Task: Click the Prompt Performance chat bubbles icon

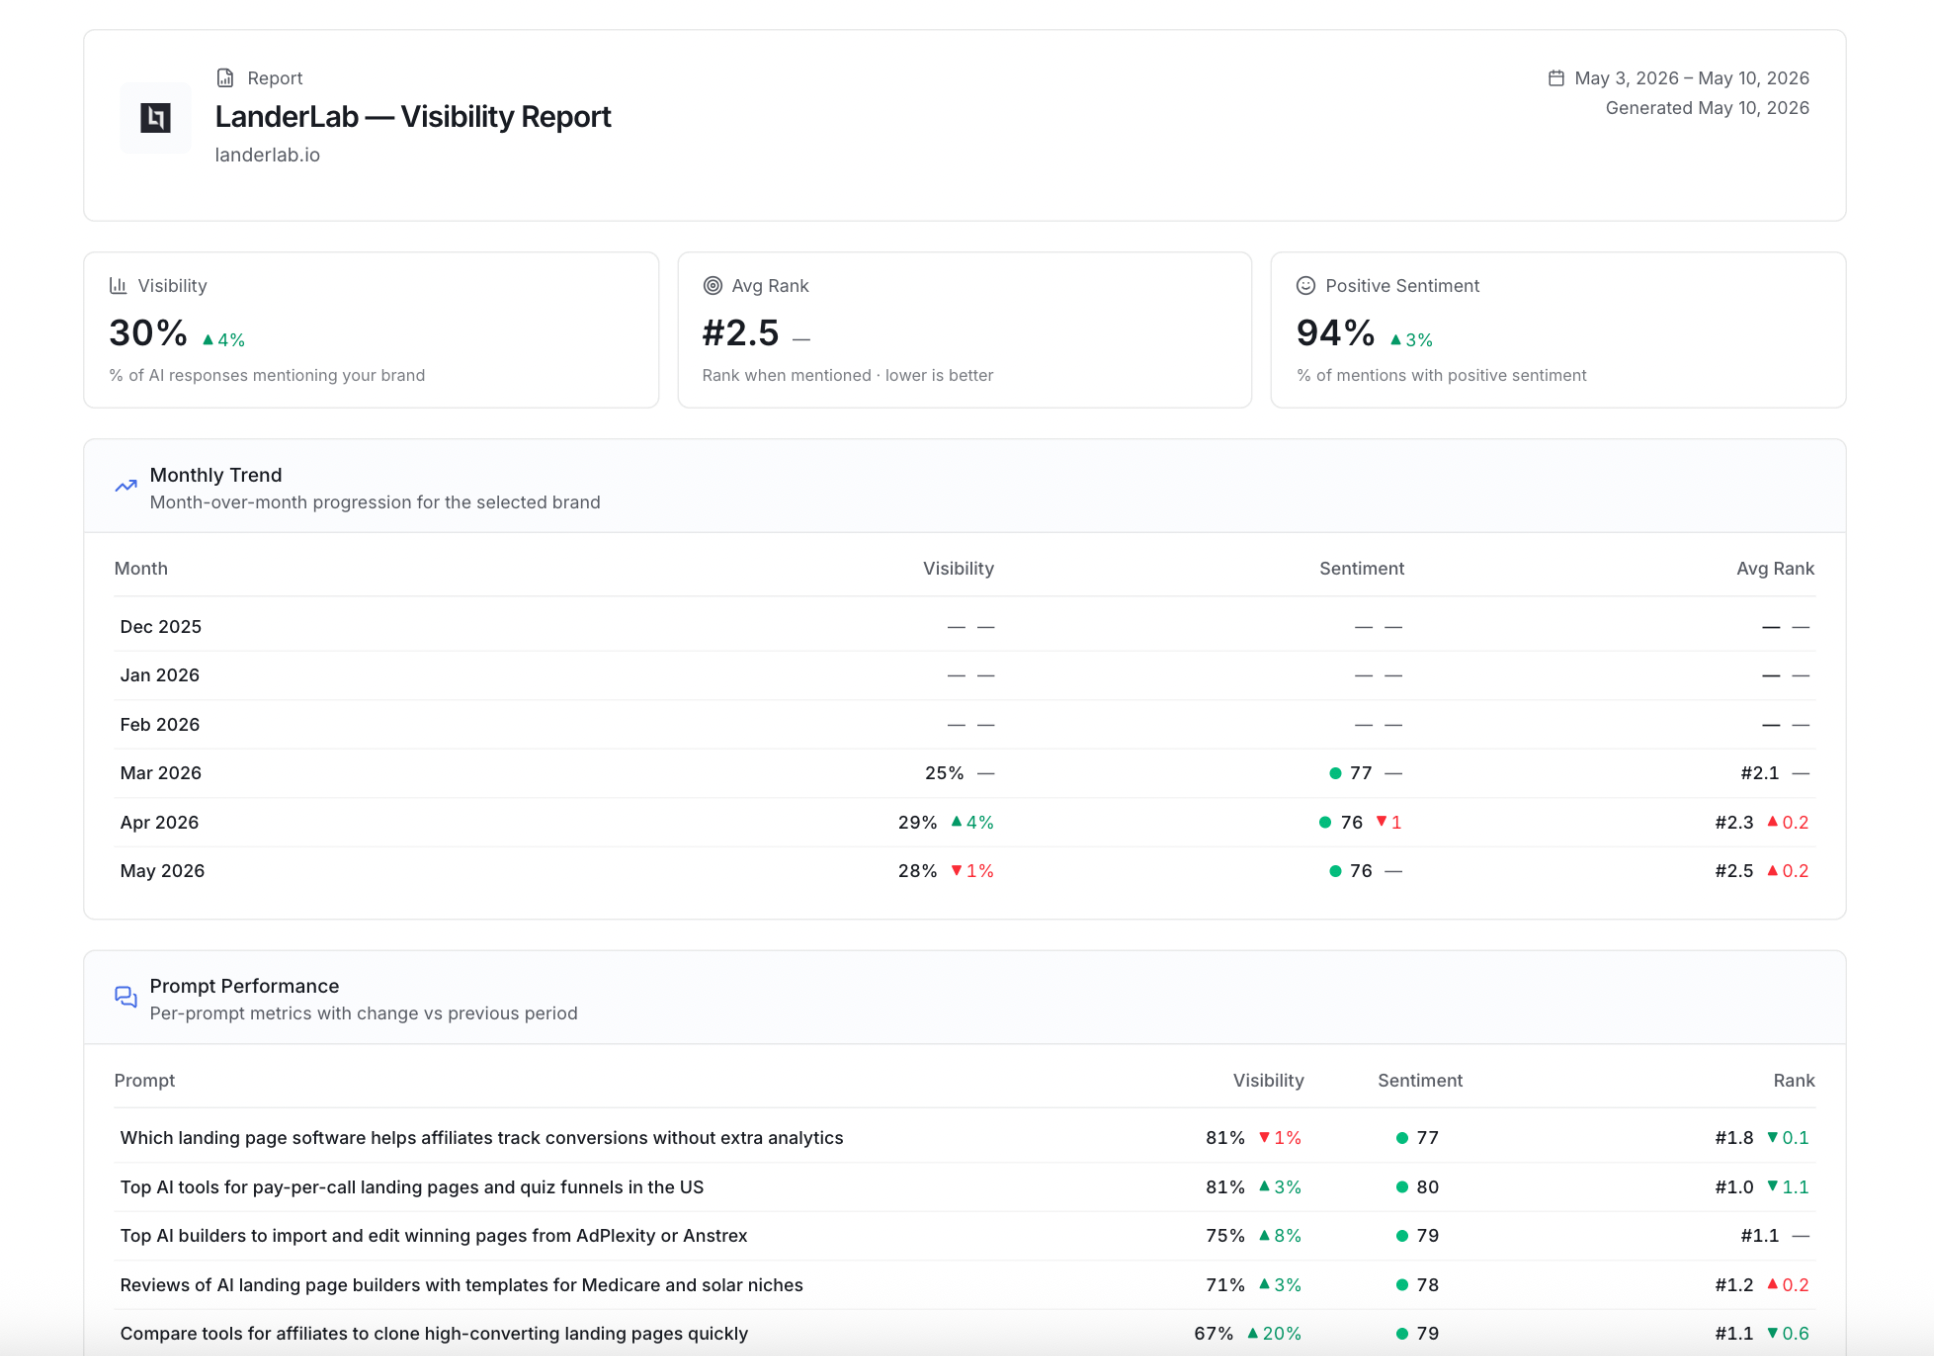Action: pyautogui.click(x=126, y=997)
